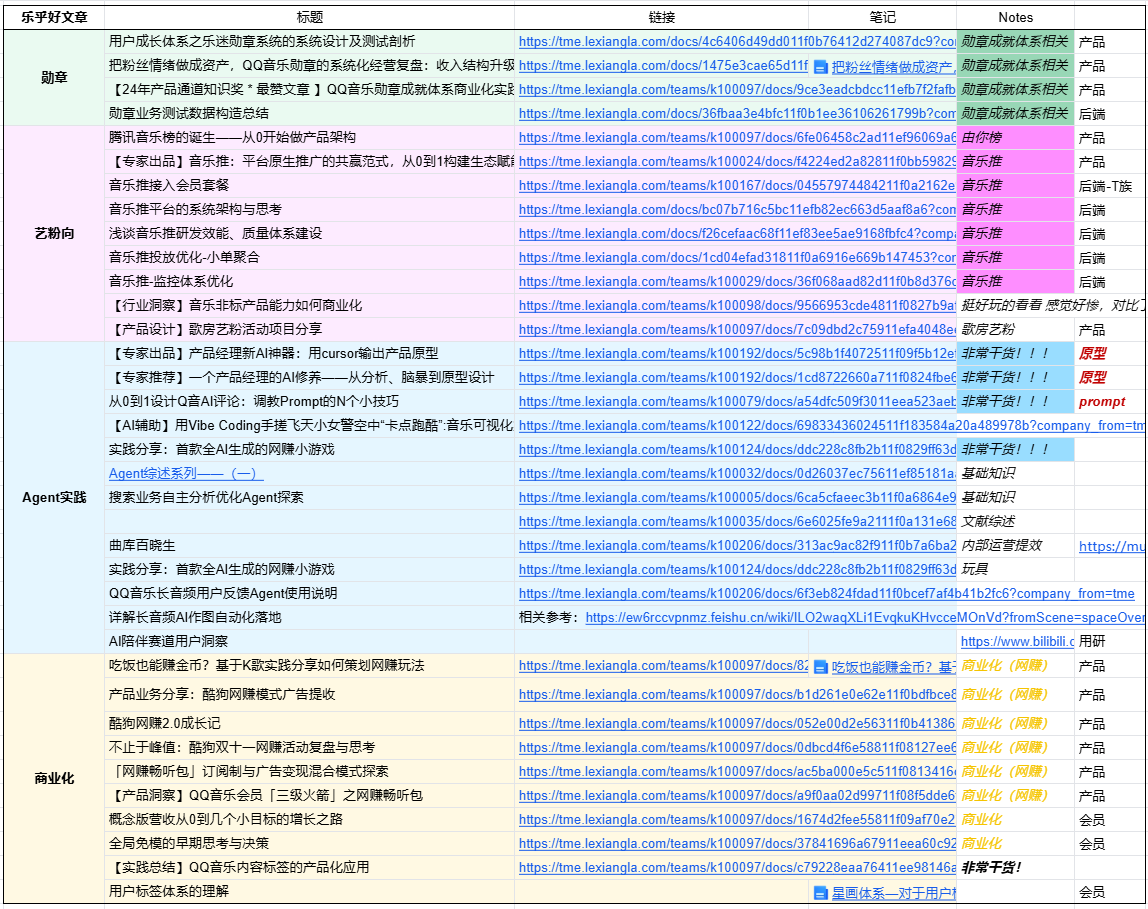Select the 乐乎好文章 header cell

click(54, 17)
